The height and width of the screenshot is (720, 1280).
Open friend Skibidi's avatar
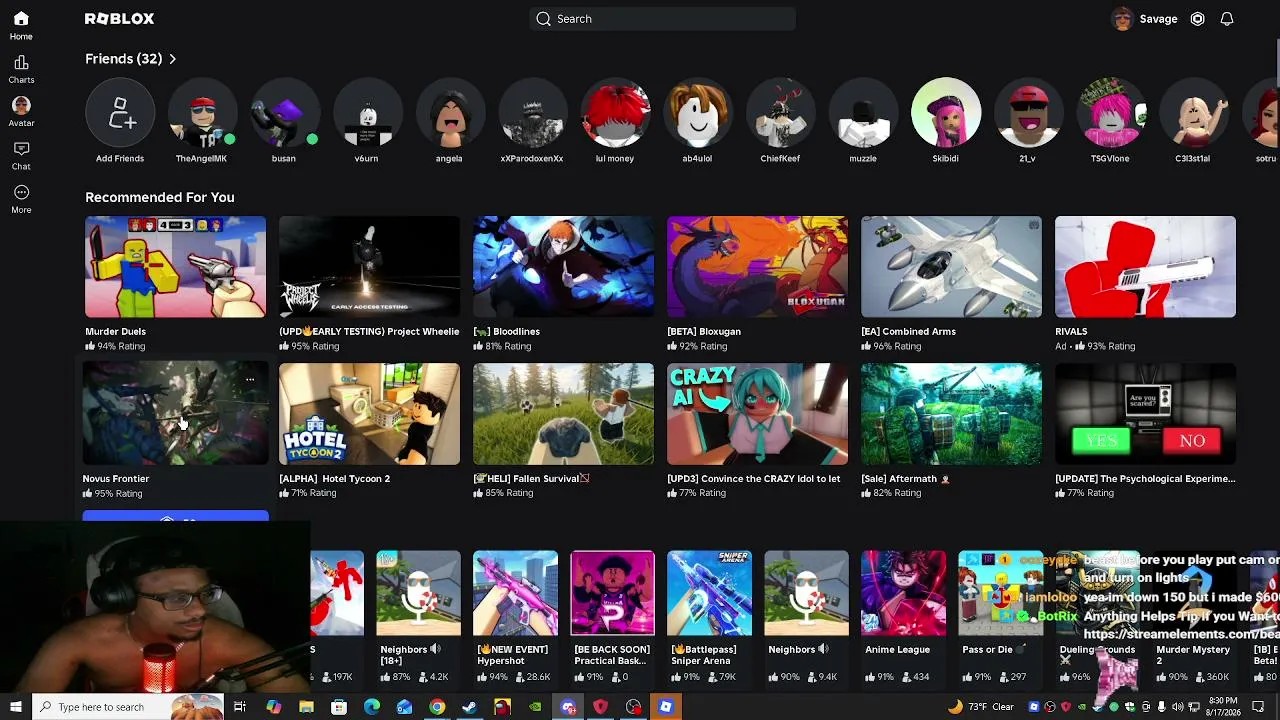tap(946, 112)
